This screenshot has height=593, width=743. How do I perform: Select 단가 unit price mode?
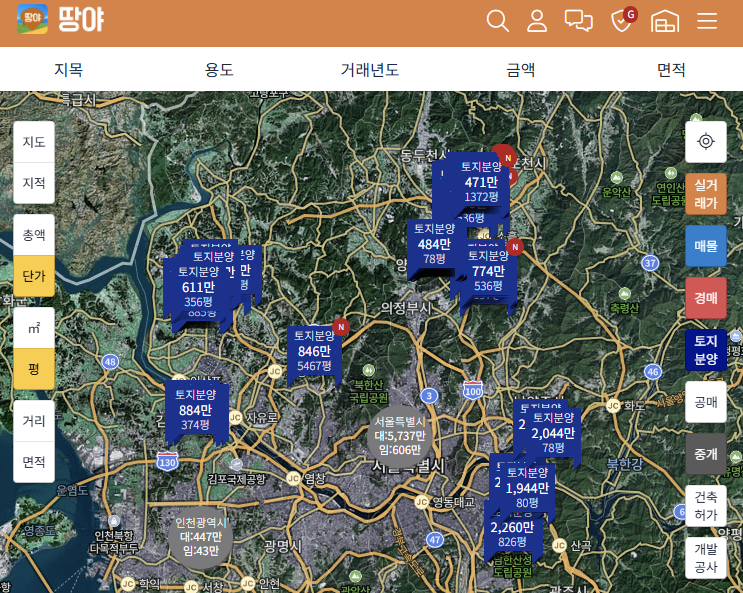pos(34,276)
